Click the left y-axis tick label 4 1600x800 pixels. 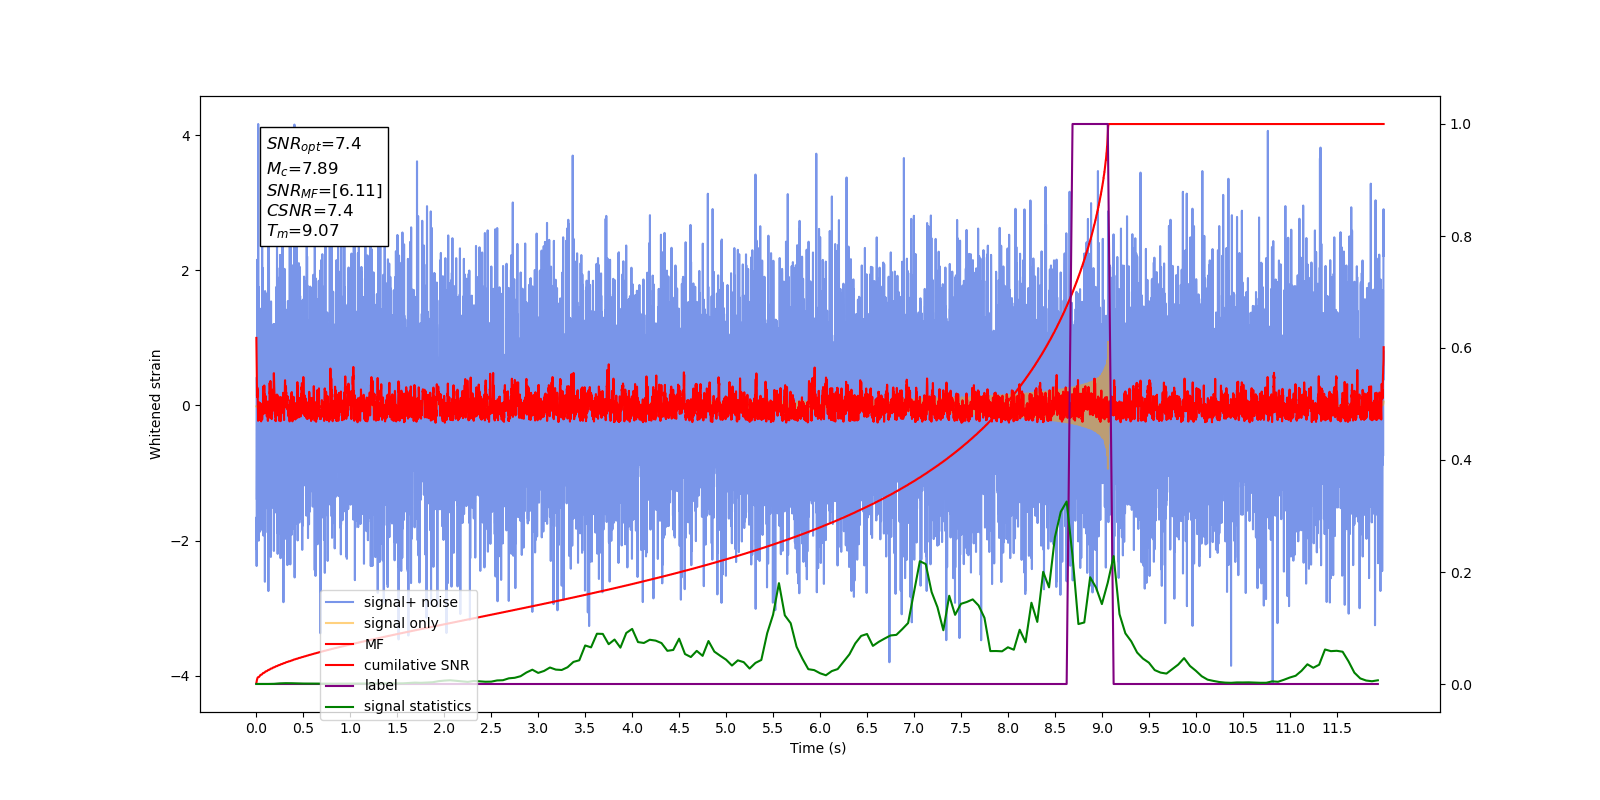186,136
